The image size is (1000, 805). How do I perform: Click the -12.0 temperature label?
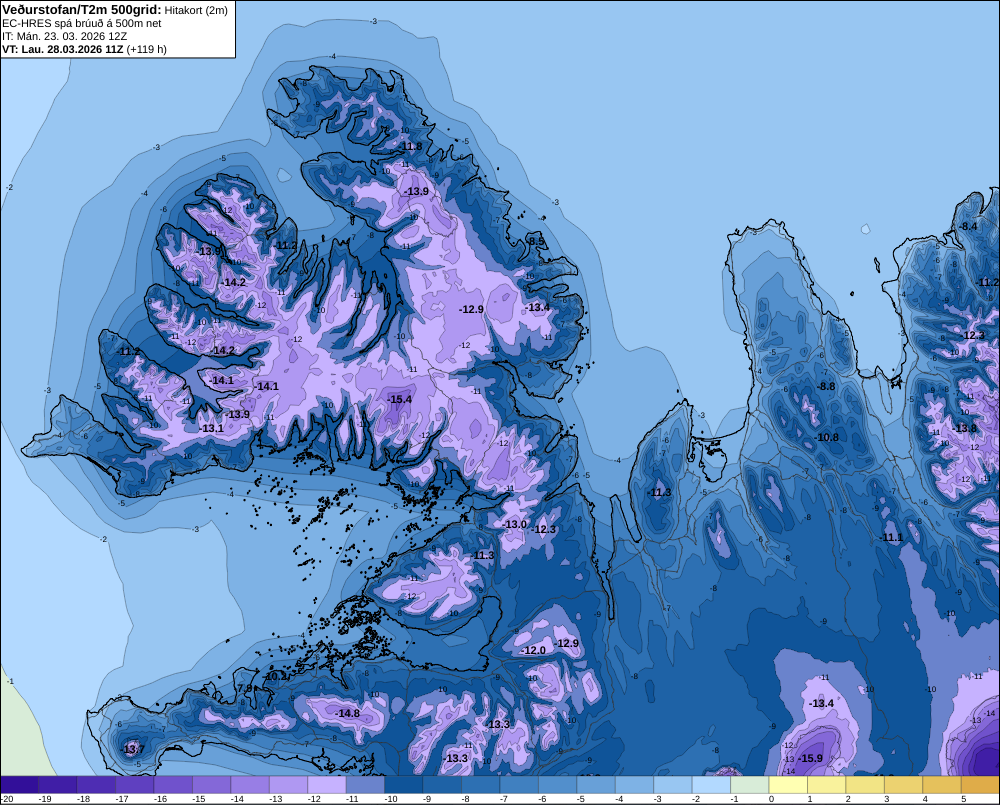(x=533, y=650)
